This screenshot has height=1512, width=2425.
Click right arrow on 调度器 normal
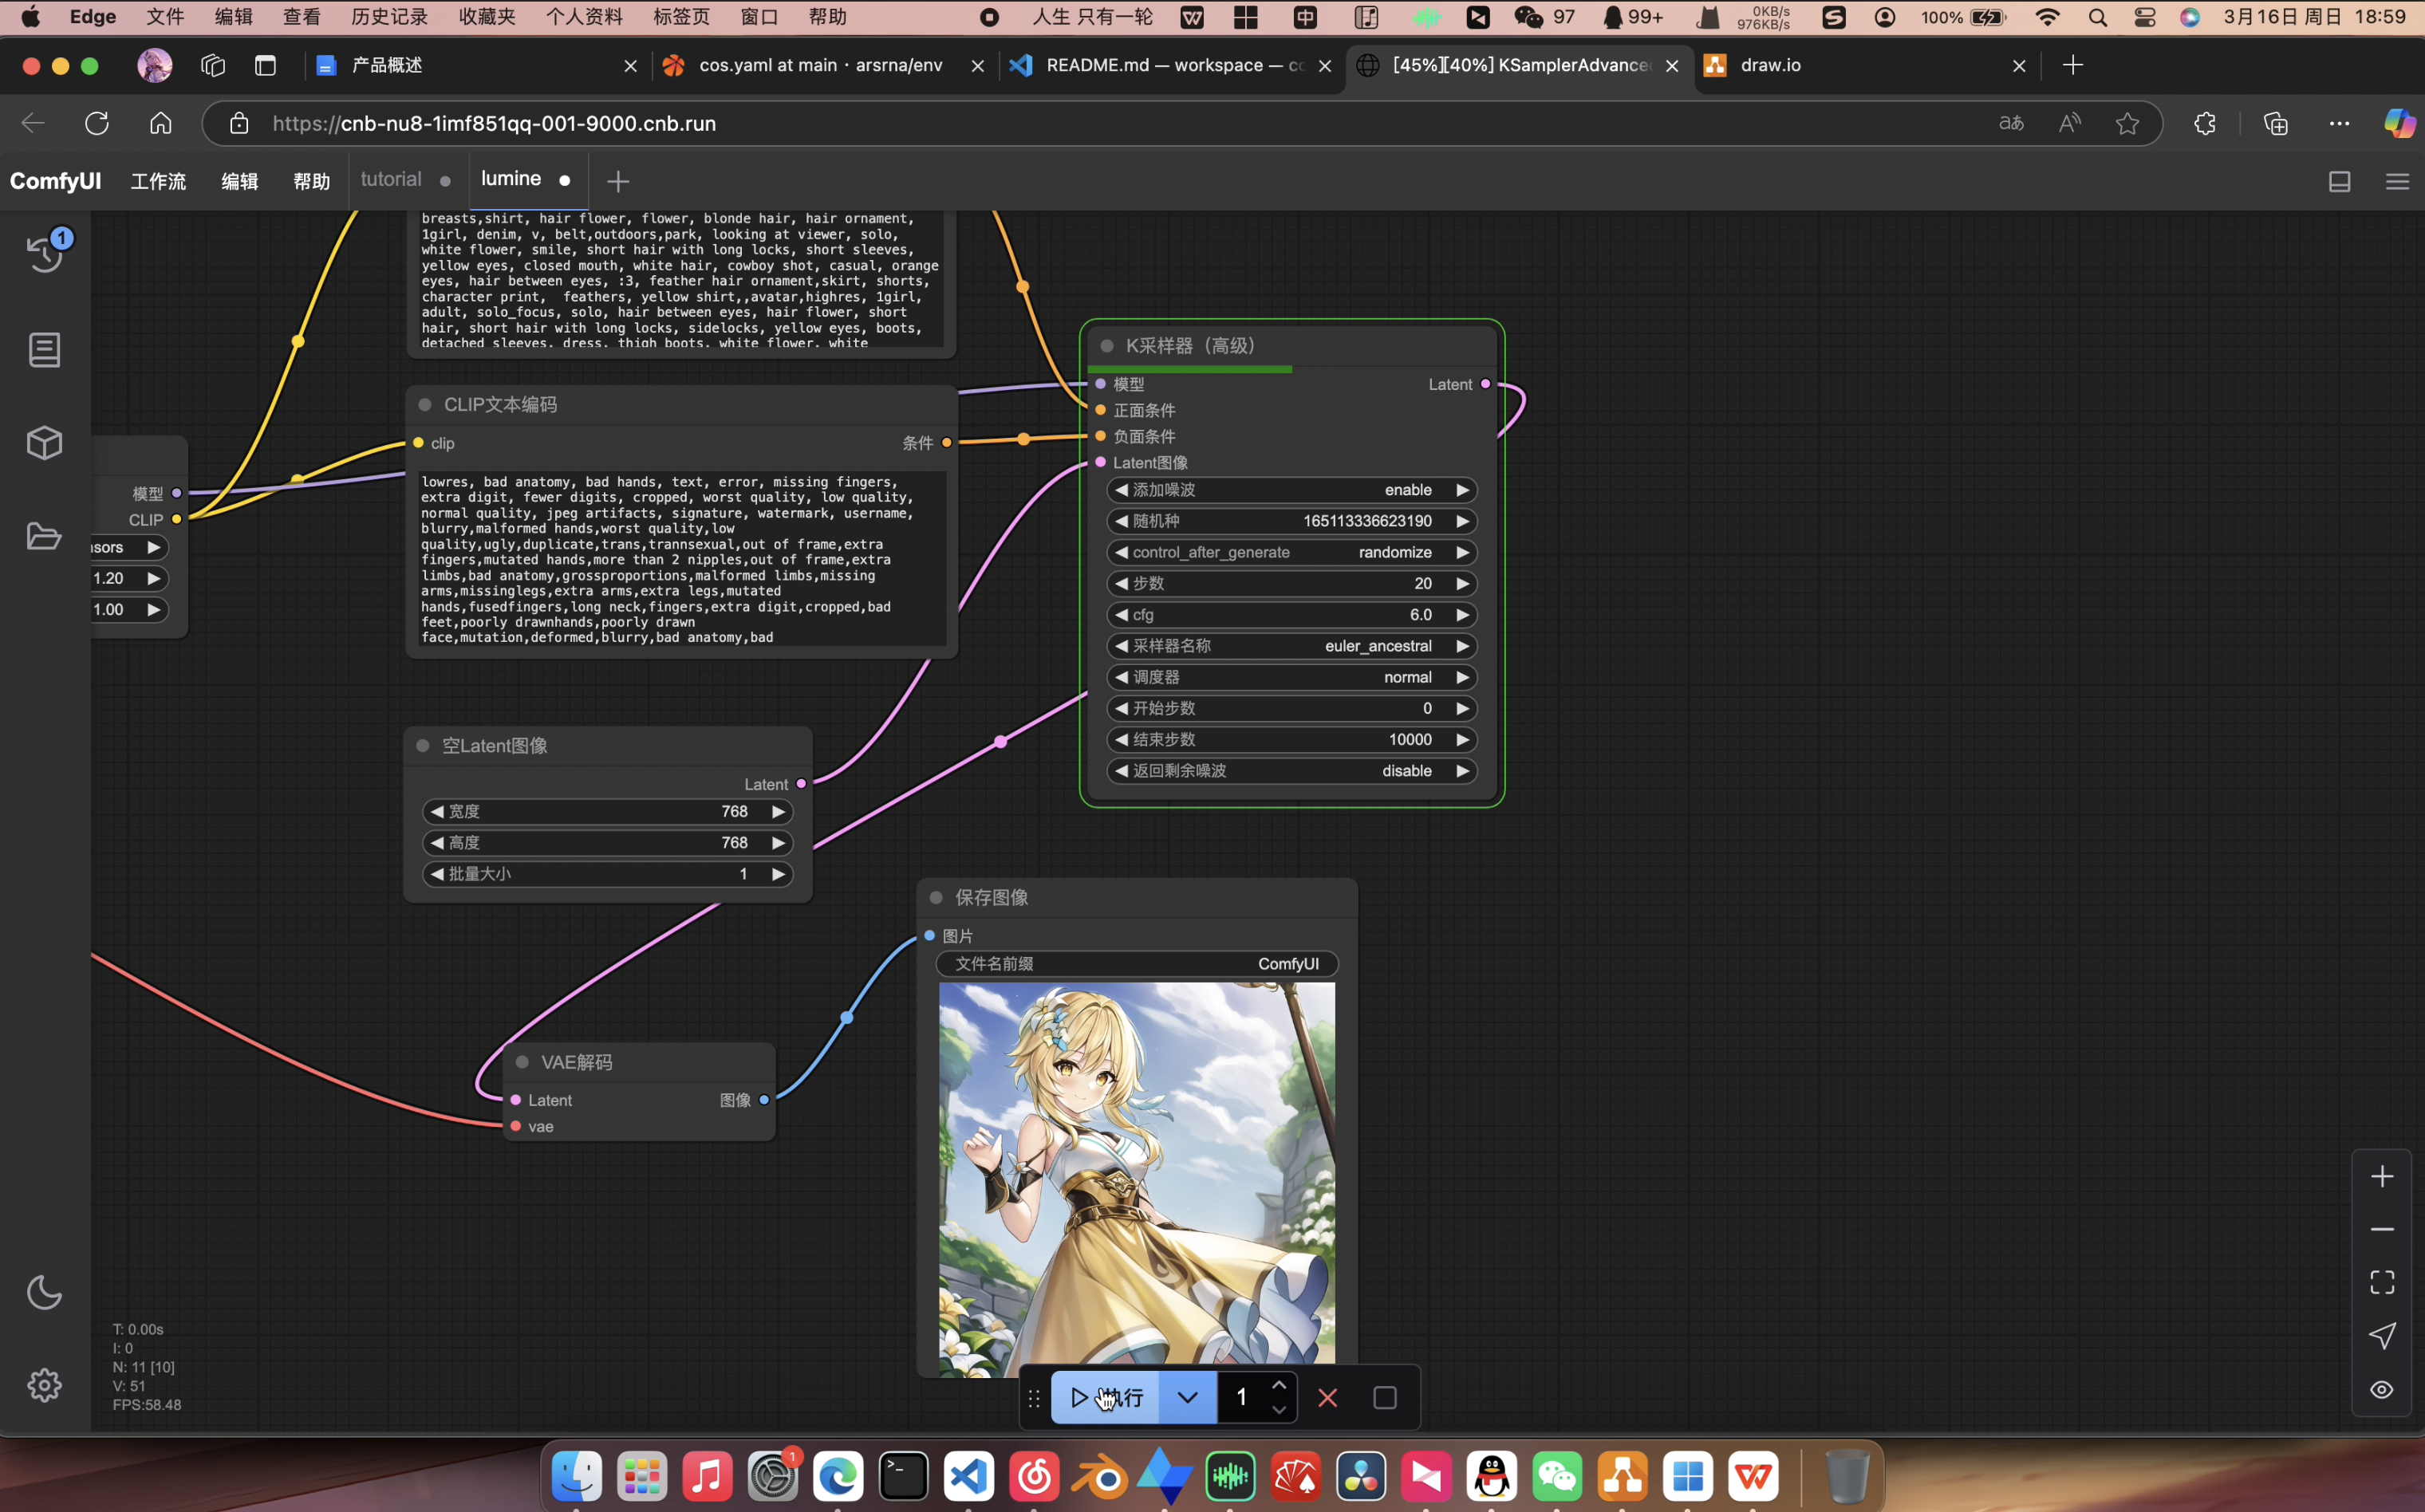(x=1462, y=677)
